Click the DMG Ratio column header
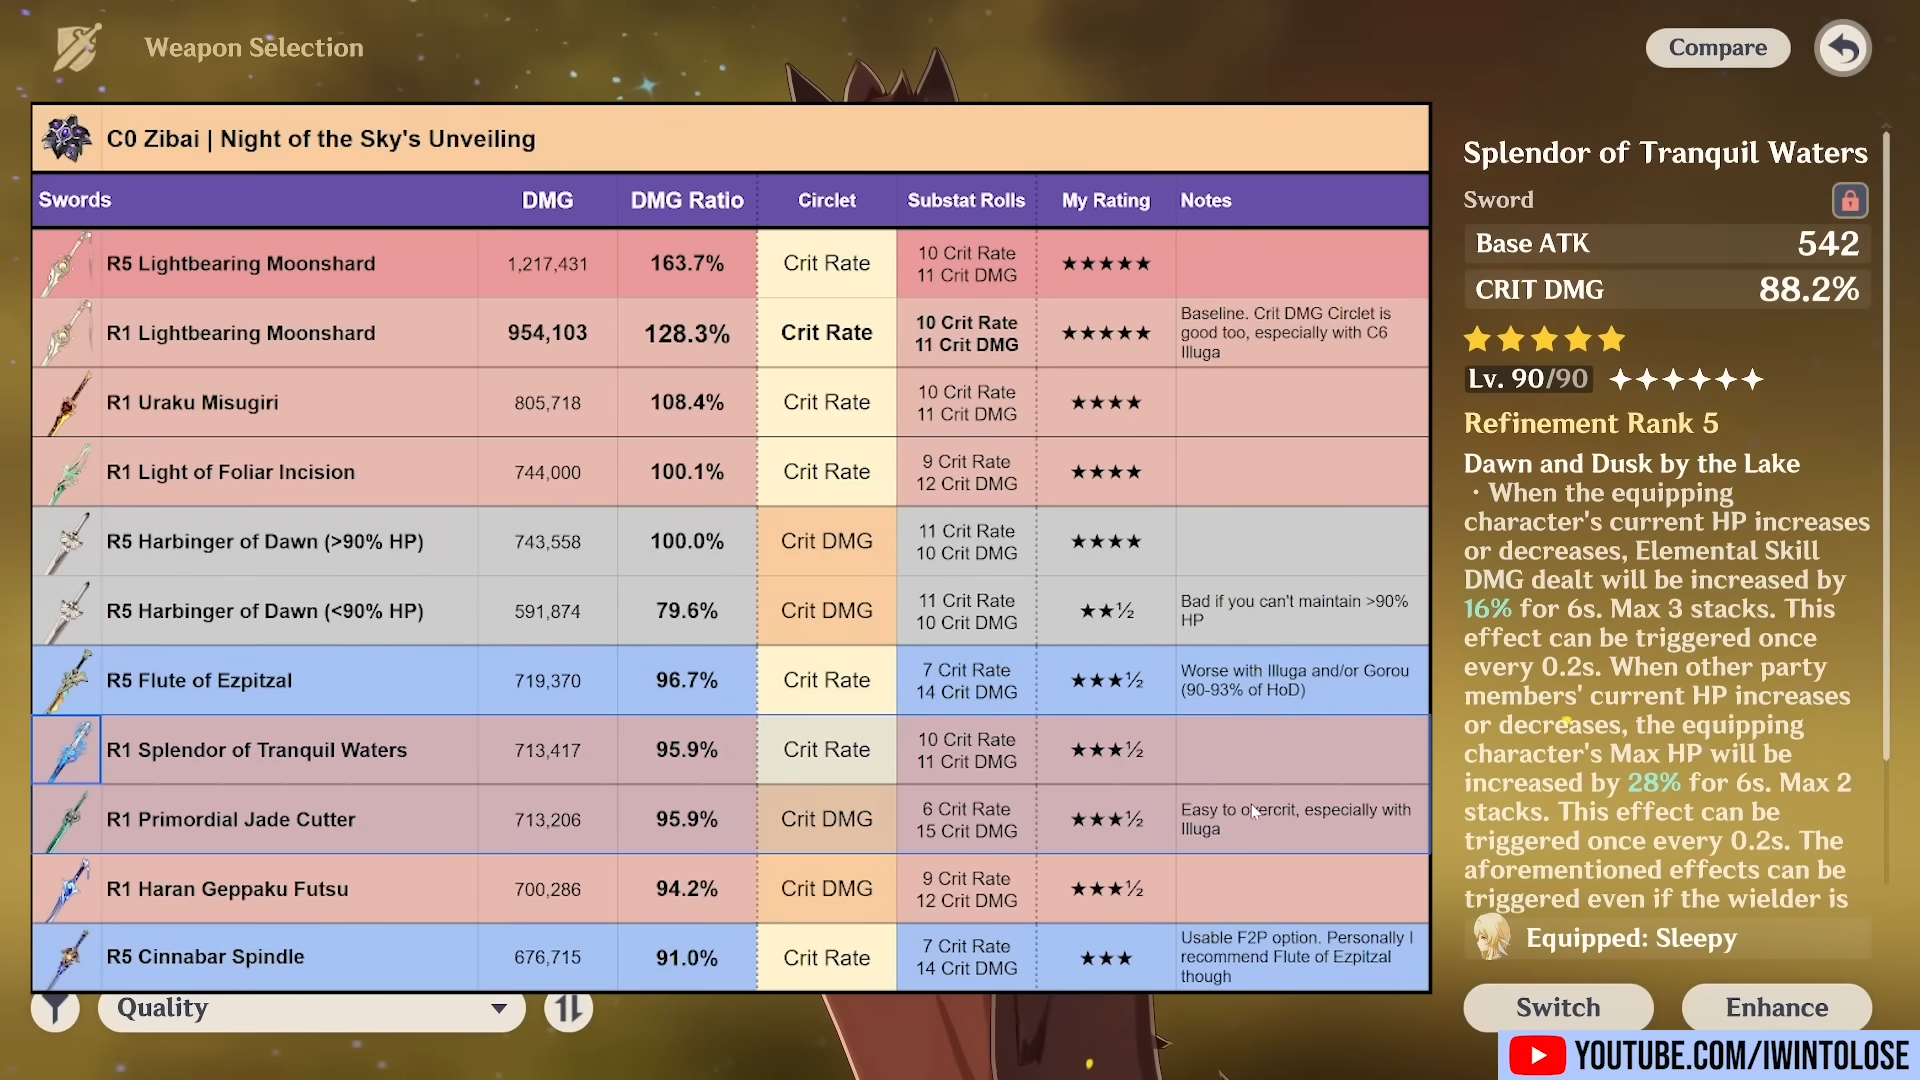The image size is (1920, 1080). point(687,200)
